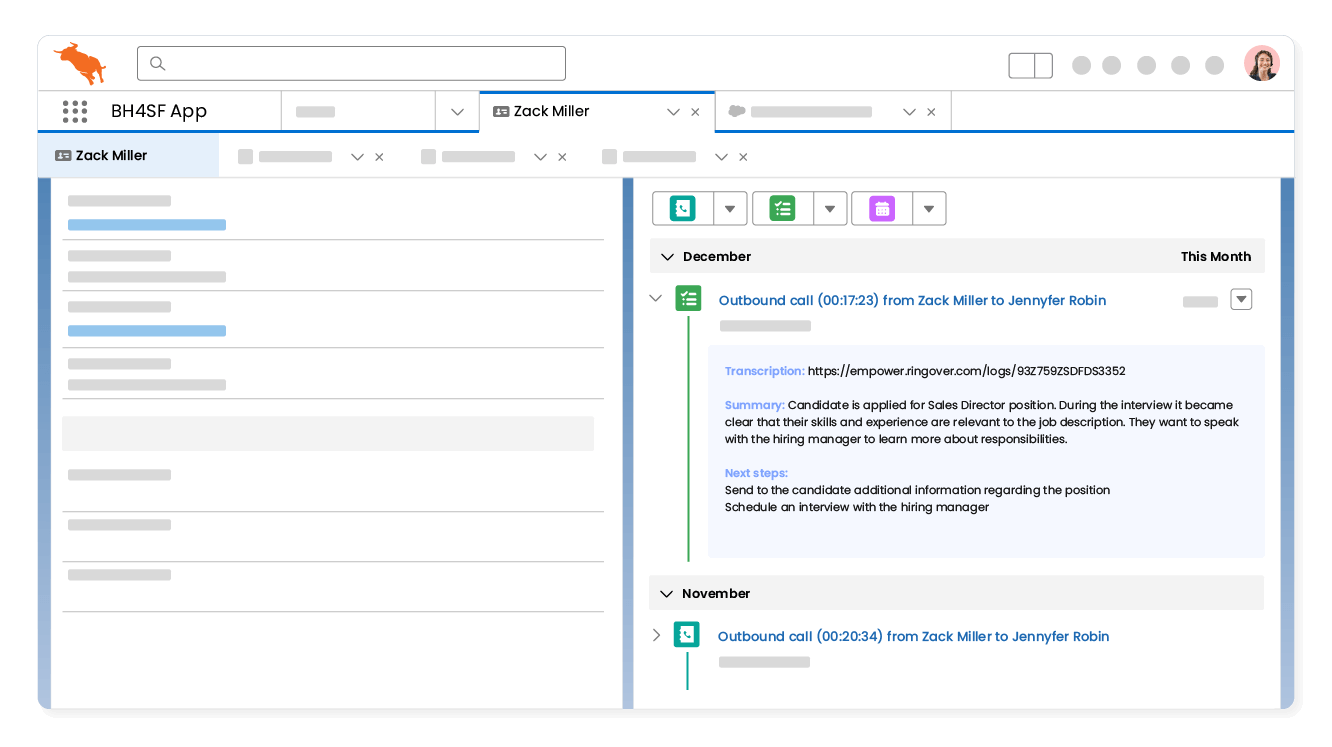Open the December call titled Outbound call from Zack Miller
The width and height of the screenshot is (1332, 747).
[913, 300]
